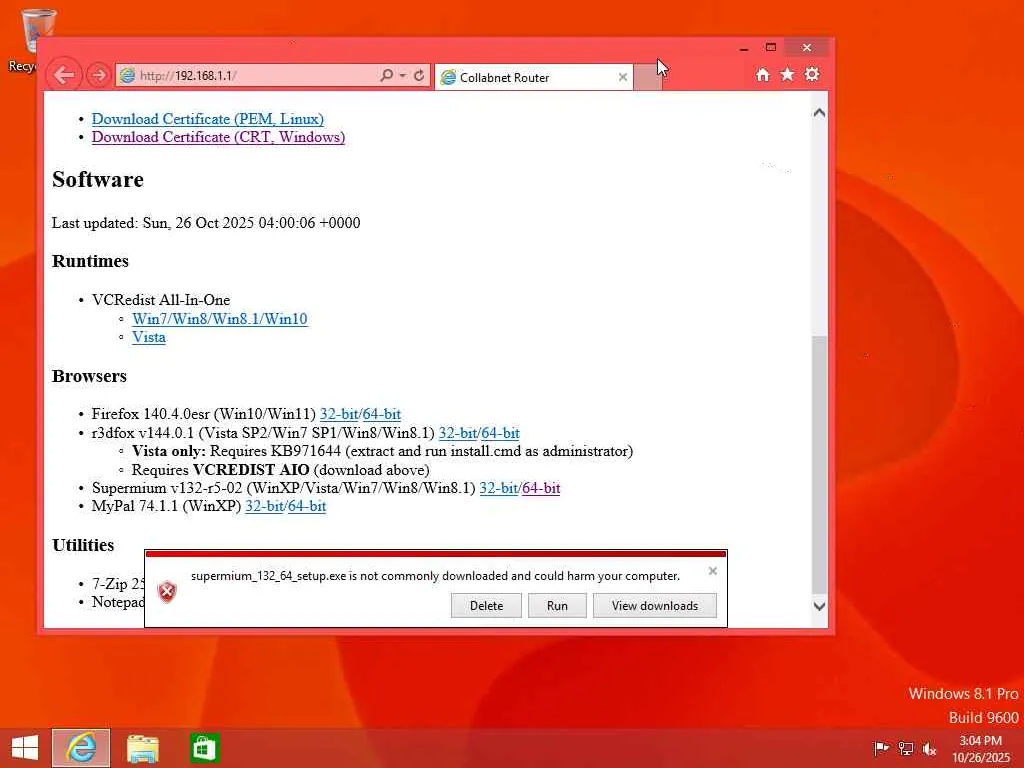1024x768 pixels.
Task: Open VCRedist Win7/Win8/Win8.1/Win10 link
Action: click(219, 319)
